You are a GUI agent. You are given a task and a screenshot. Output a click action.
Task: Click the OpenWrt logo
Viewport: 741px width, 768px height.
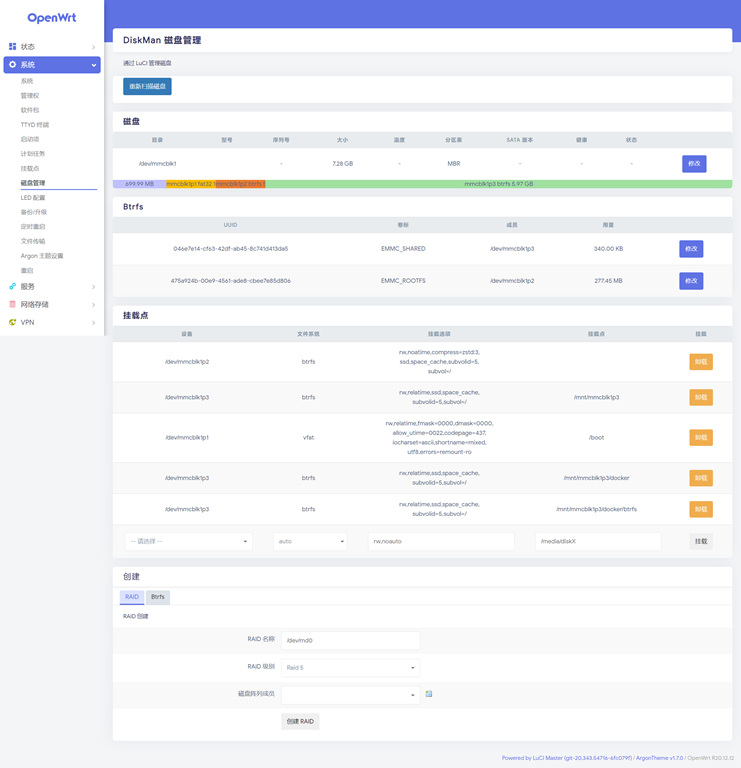coord(51,18)
